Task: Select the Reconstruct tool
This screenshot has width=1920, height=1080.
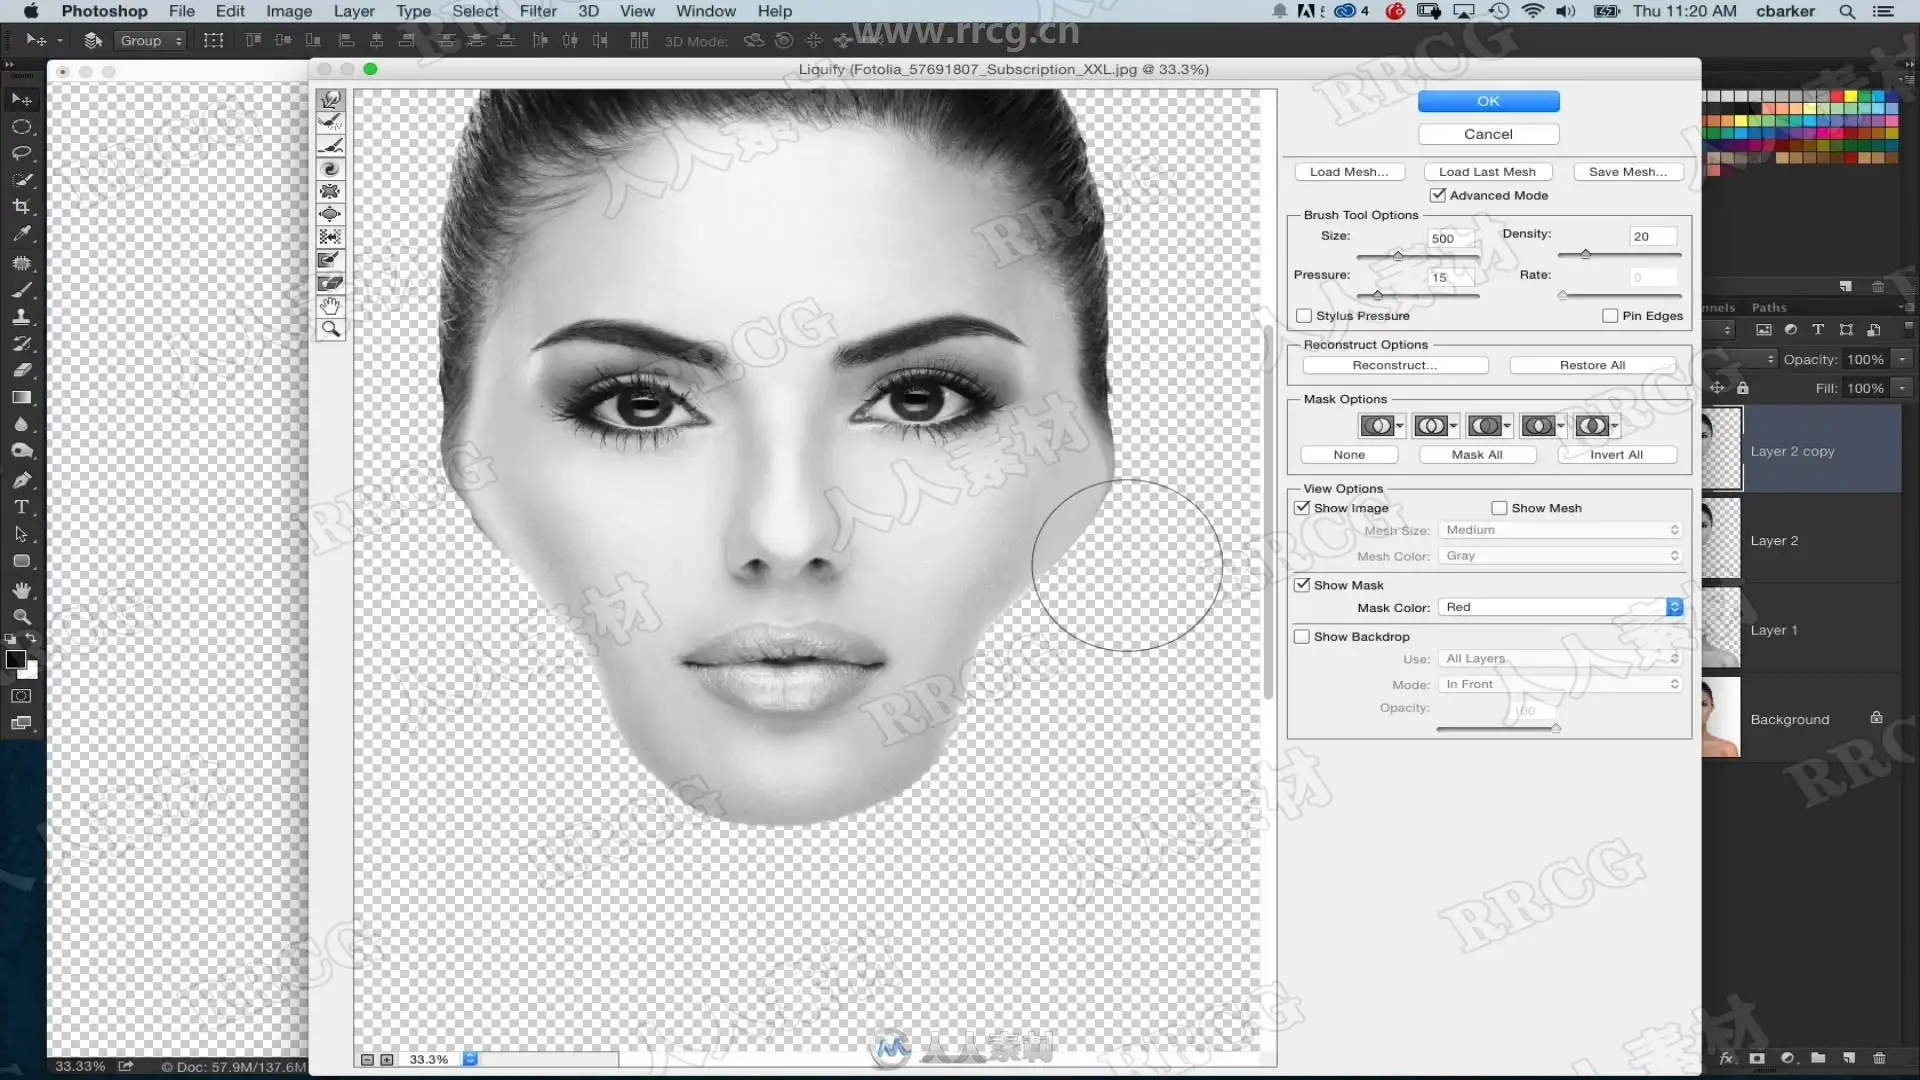Action: click(331, 123)
